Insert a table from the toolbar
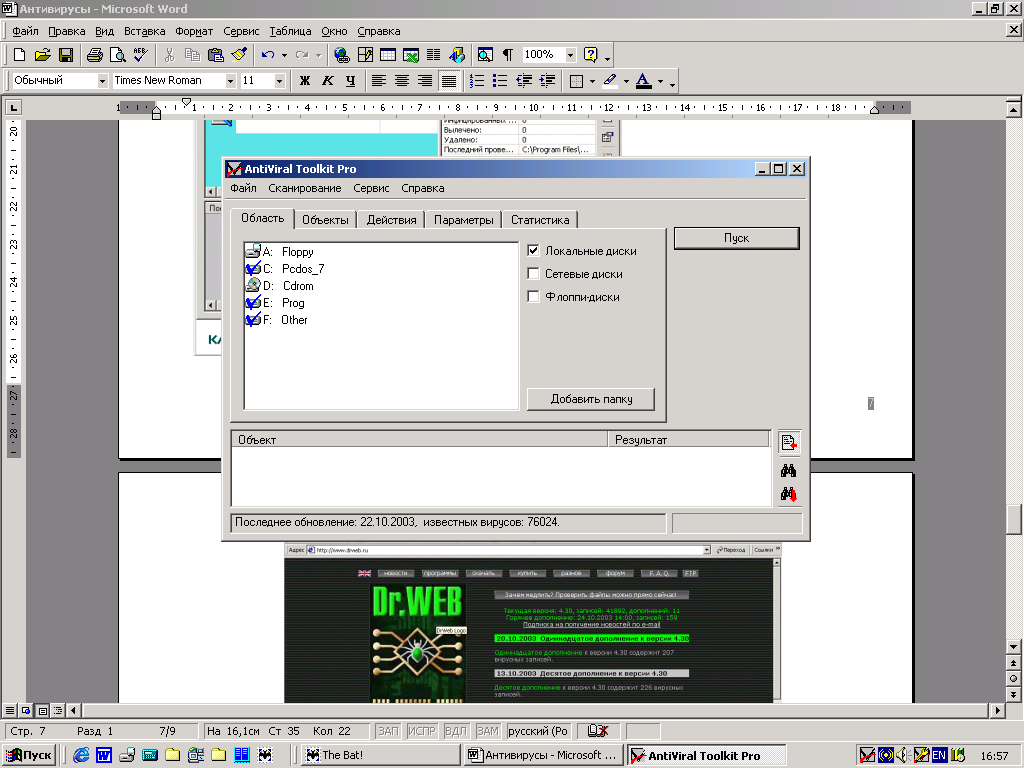 (x=388, y=55)
